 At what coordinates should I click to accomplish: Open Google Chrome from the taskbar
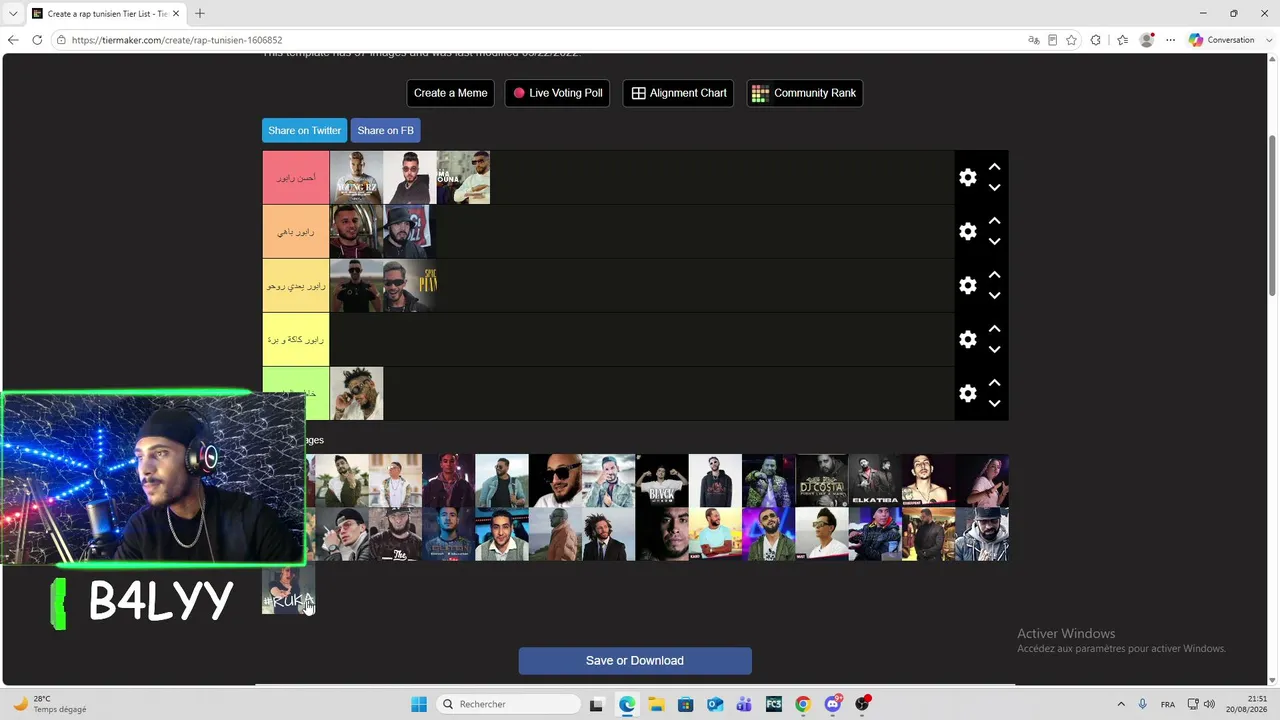coord(802,704)
